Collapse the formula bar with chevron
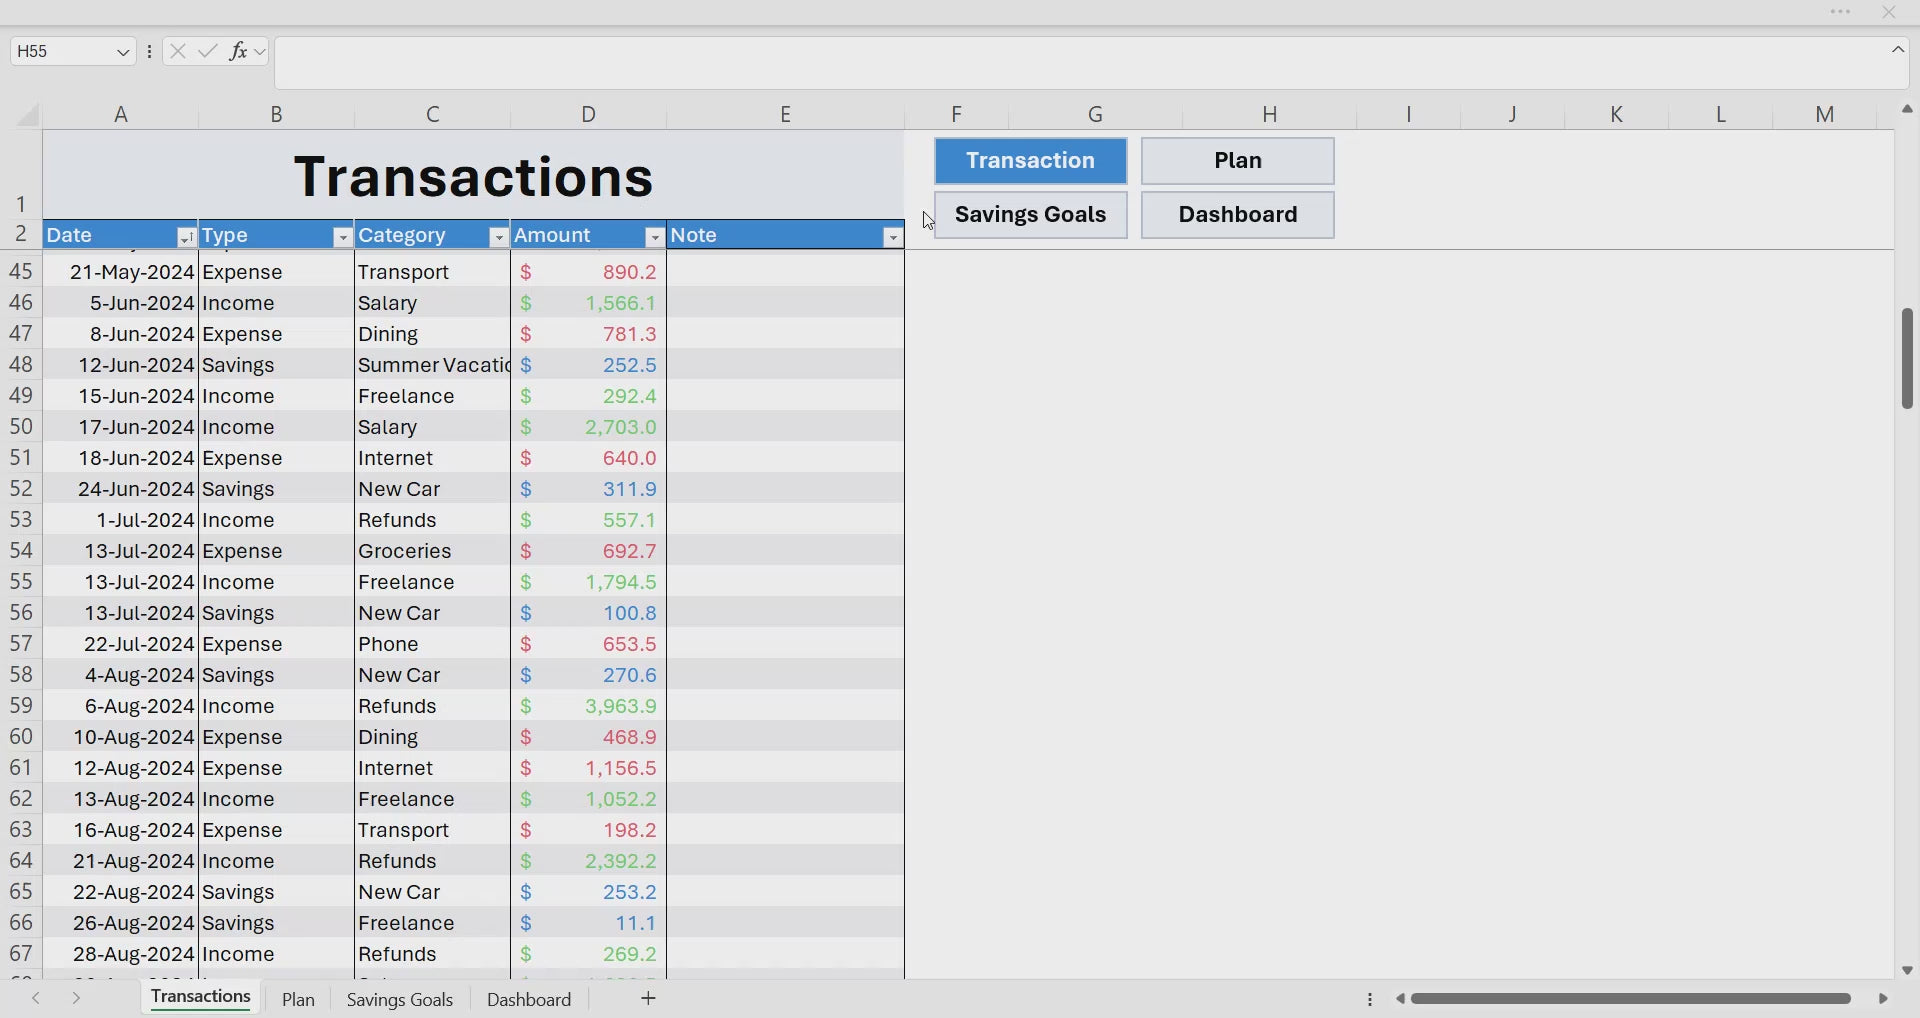 pos(1898,50)
